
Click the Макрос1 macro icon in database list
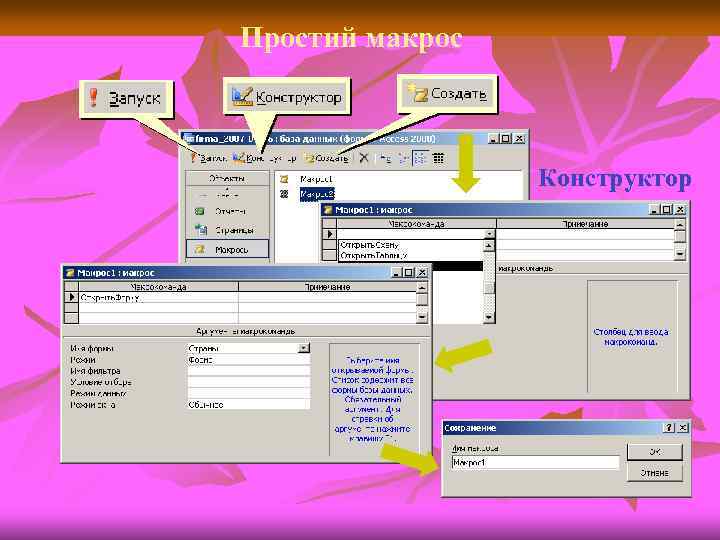[284, 179]
